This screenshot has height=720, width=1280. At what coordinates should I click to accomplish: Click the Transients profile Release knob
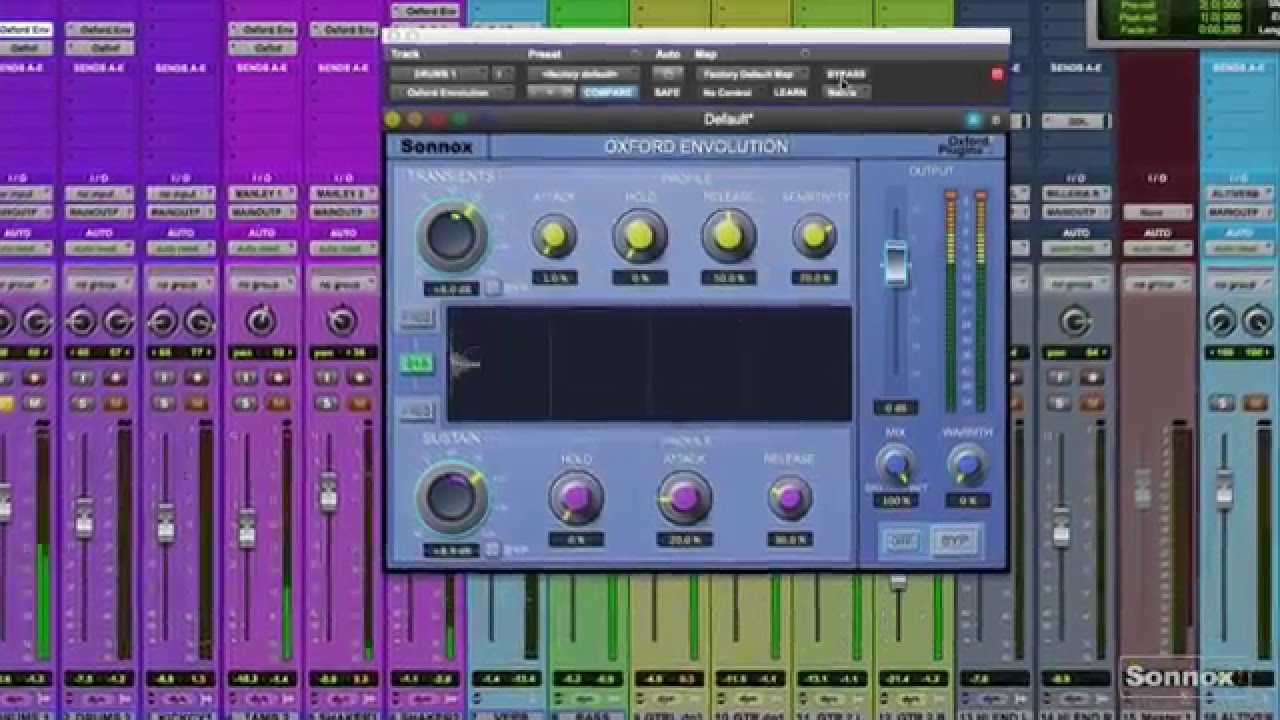pyautogui.click(x=728, y=236)
